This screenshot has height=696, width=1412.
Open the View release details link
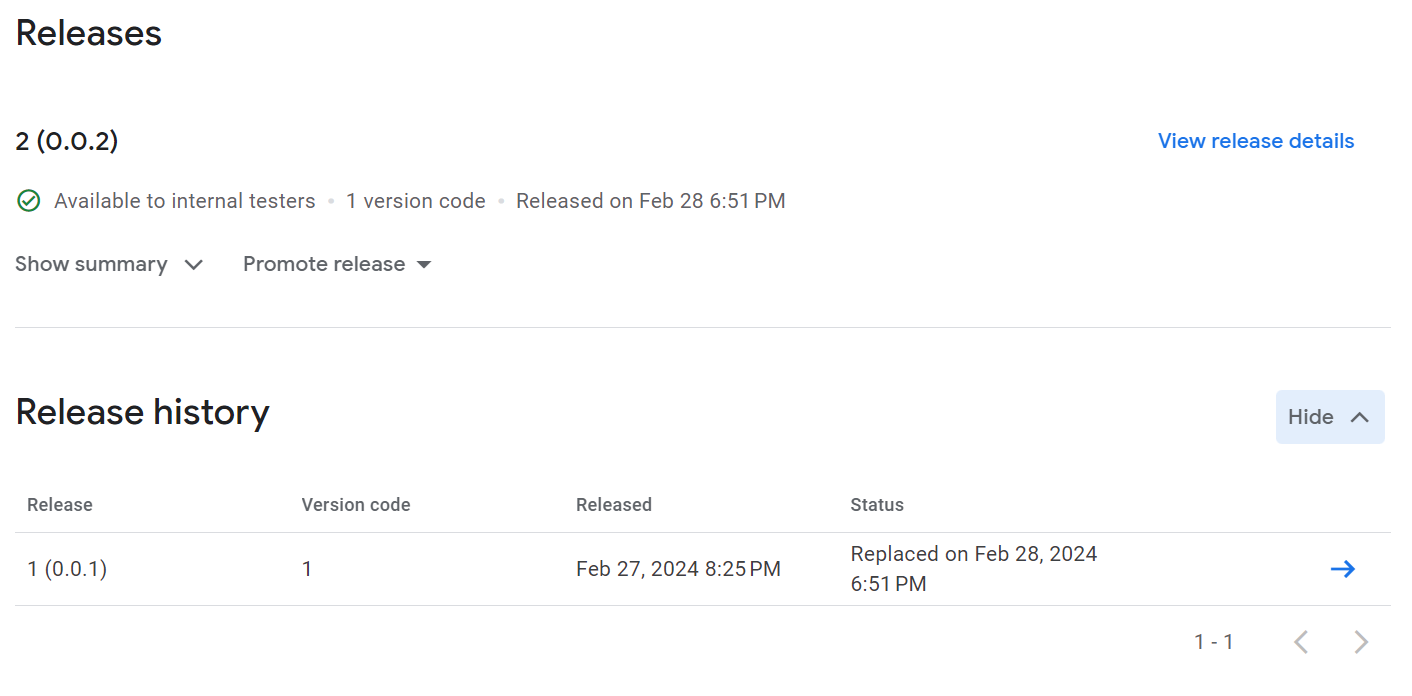[1255, 141]
